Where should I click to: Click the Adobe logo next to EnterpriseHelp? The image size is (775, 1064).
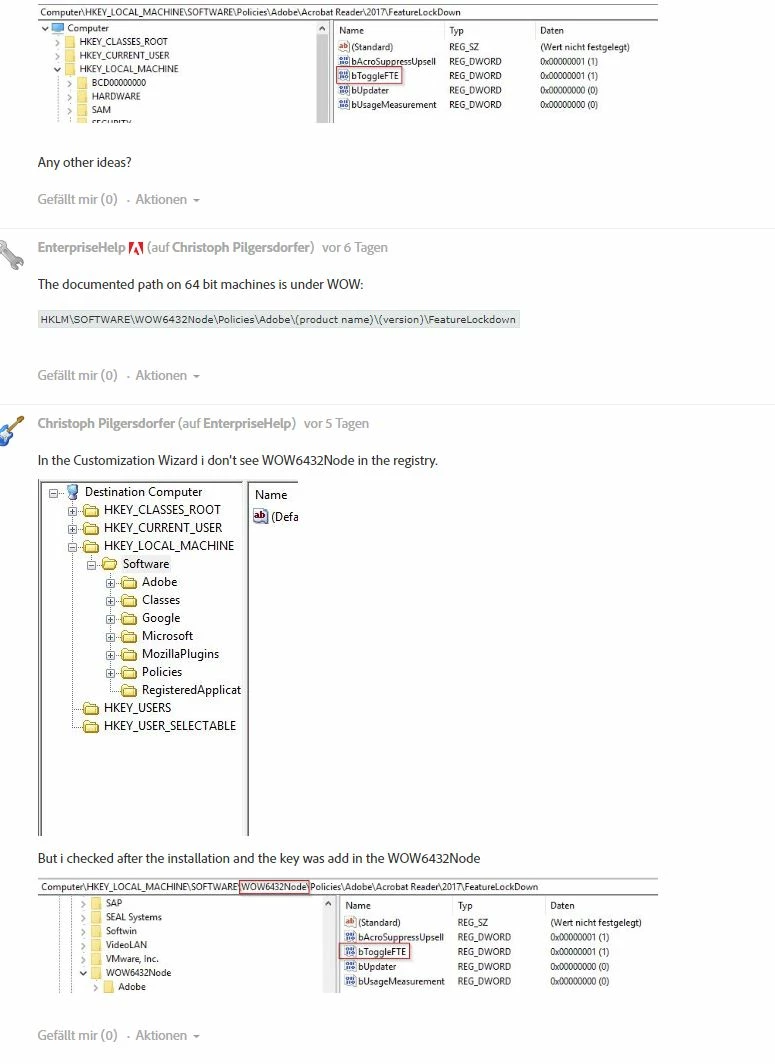coord(136,248)
